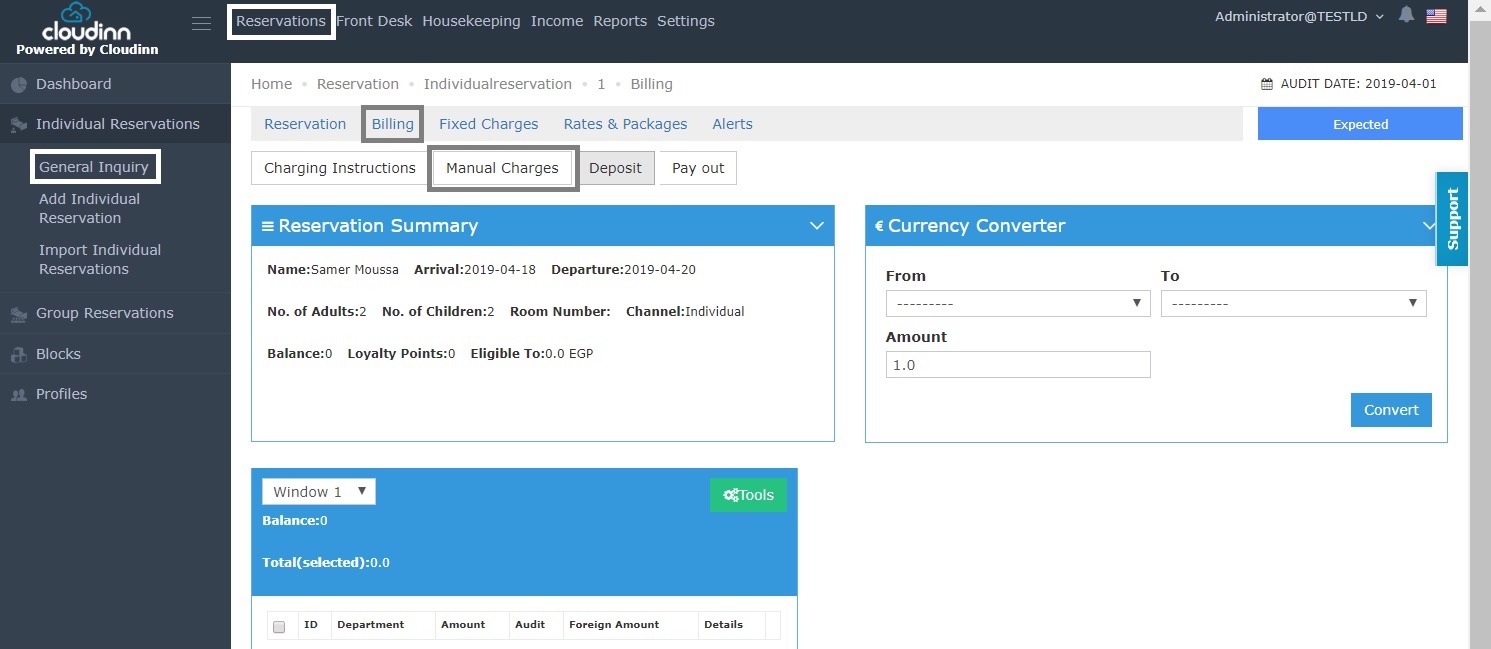
Task: Switch to the Rates & Packages tab
Action: (x=625, y=124)
